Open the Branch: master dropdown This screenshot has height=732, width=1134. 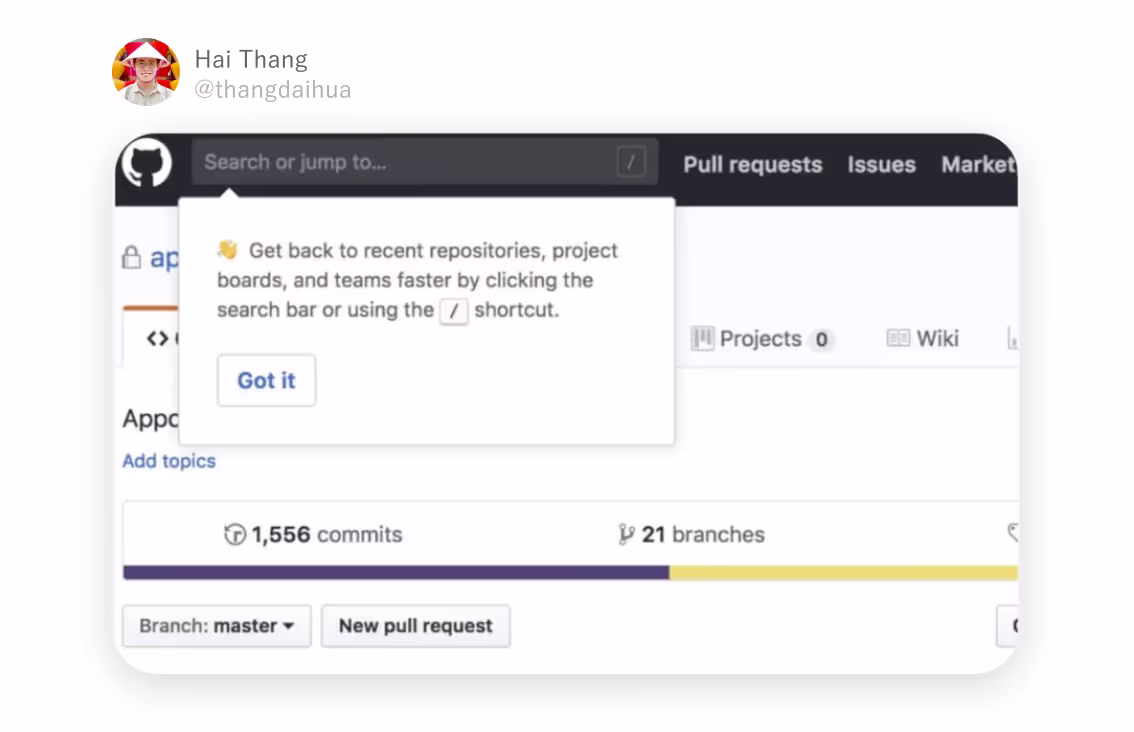point(217,626)
